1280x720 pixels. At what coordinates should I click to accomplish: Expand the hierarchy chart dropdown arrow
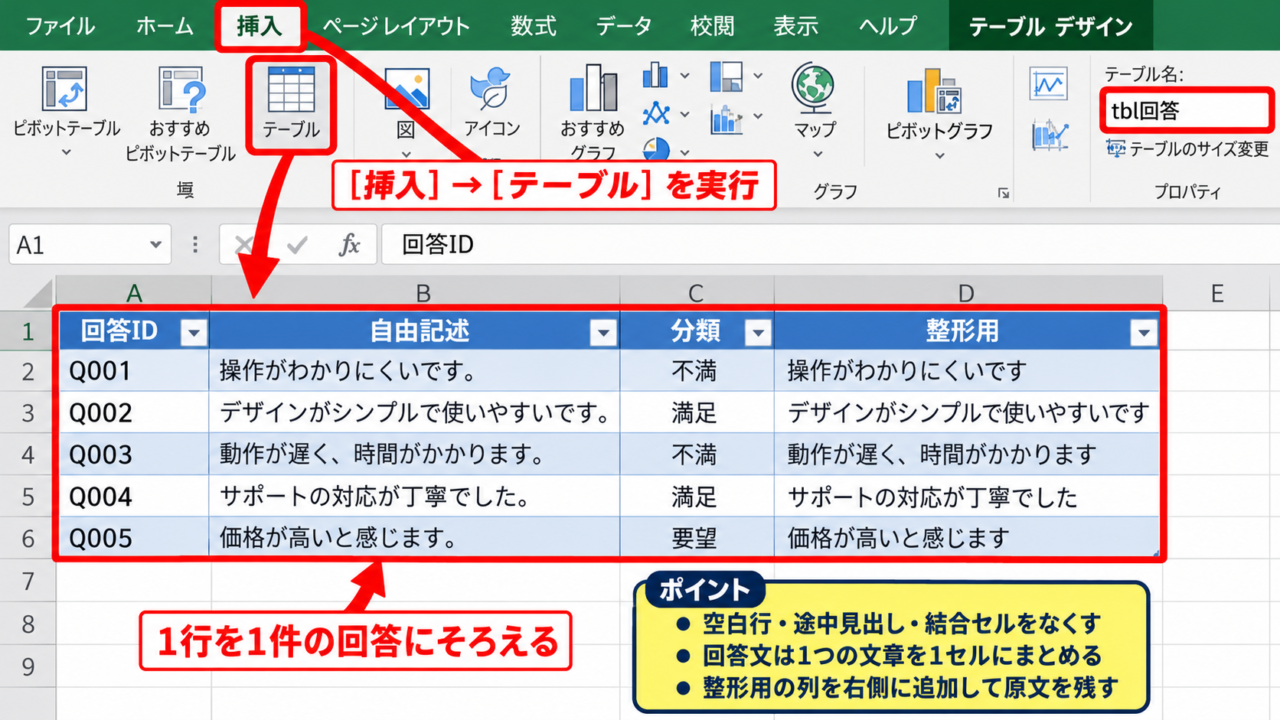click(x=758, y=76)
